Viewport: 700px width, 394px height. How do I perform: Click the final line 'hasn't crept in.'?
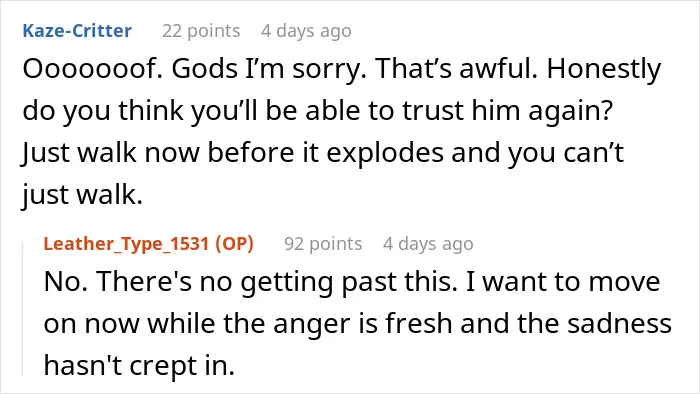pos(139,366)
